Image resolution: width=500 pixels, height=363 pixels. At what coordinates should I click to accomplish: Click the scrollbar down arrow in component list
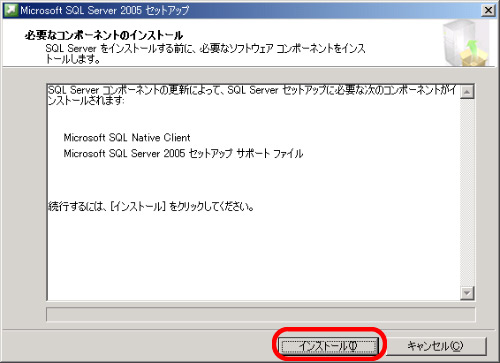(x=467, y=293)
